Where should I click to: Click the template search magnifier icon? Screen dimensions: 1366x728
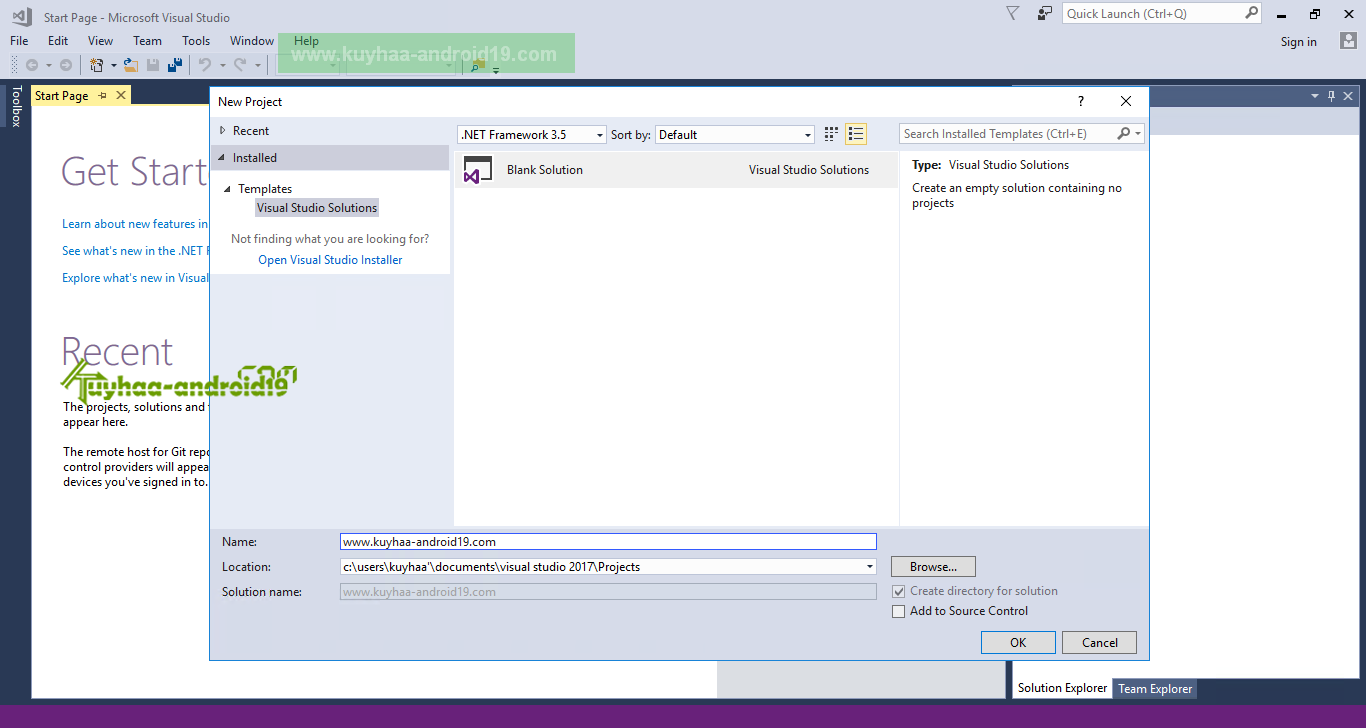point(1124,134)
